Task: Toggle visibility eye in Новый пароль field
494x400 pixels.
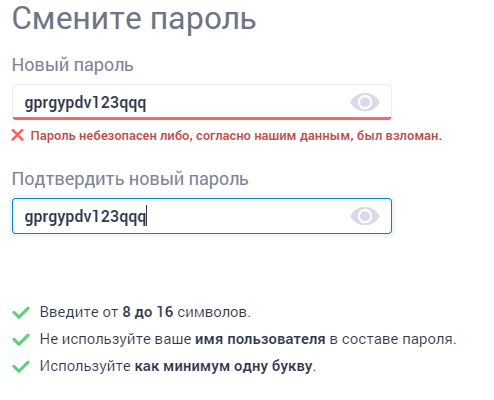Action: pos(365,102)
